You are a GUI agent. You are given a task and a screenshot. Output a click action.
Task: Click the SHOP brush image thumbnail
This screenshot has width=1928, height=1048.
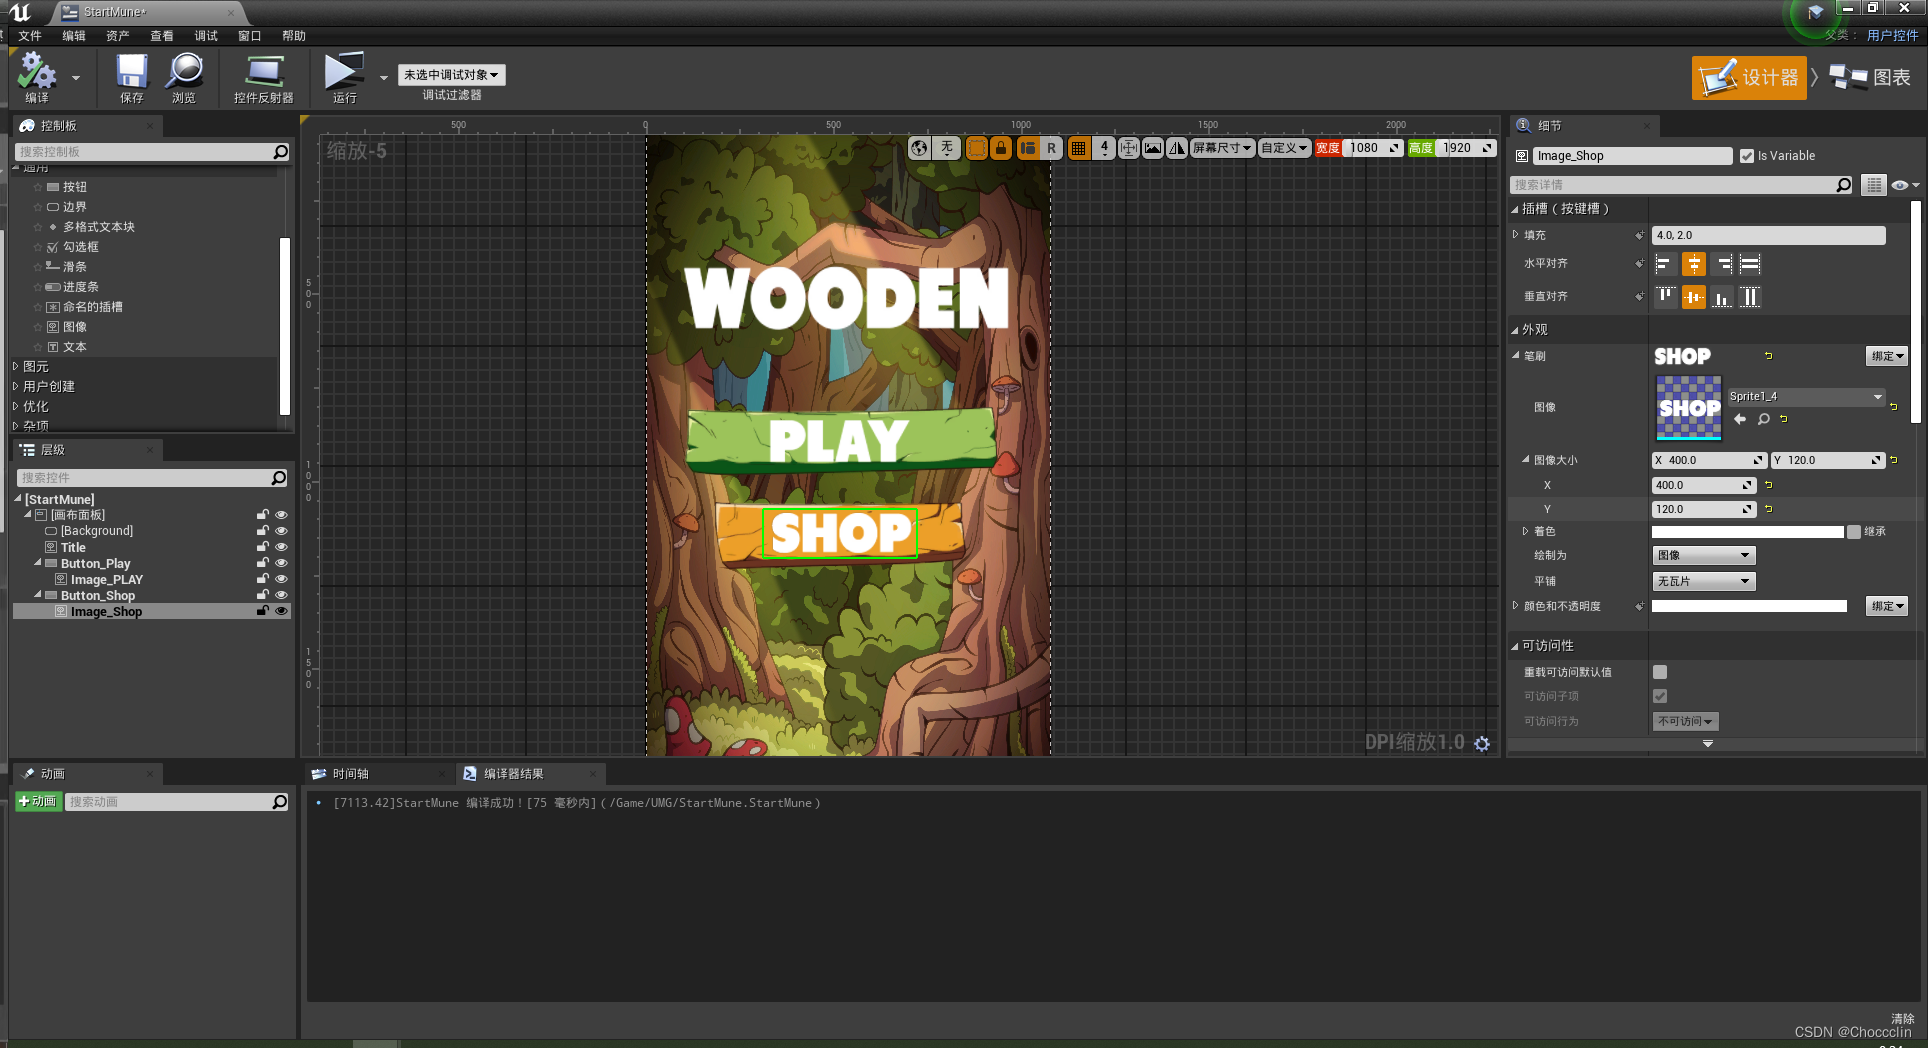[1689, 408]
